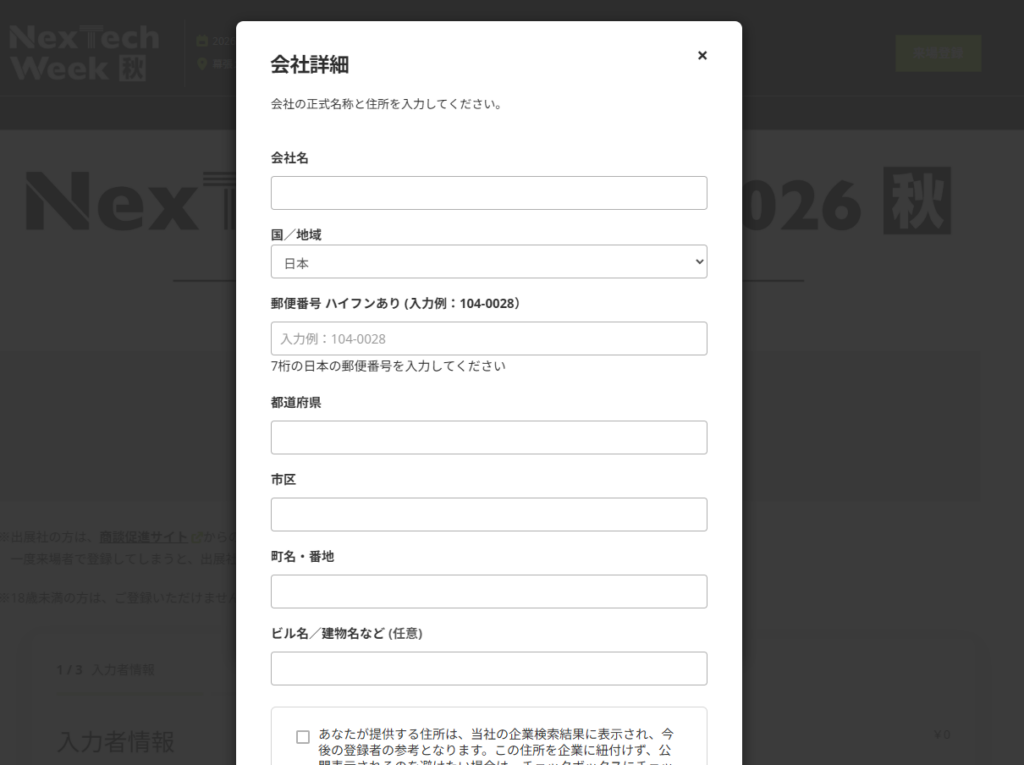Click the 1/3 入力者情報 step label
This screenshot has width=1024, height=765.
(105, 670)
